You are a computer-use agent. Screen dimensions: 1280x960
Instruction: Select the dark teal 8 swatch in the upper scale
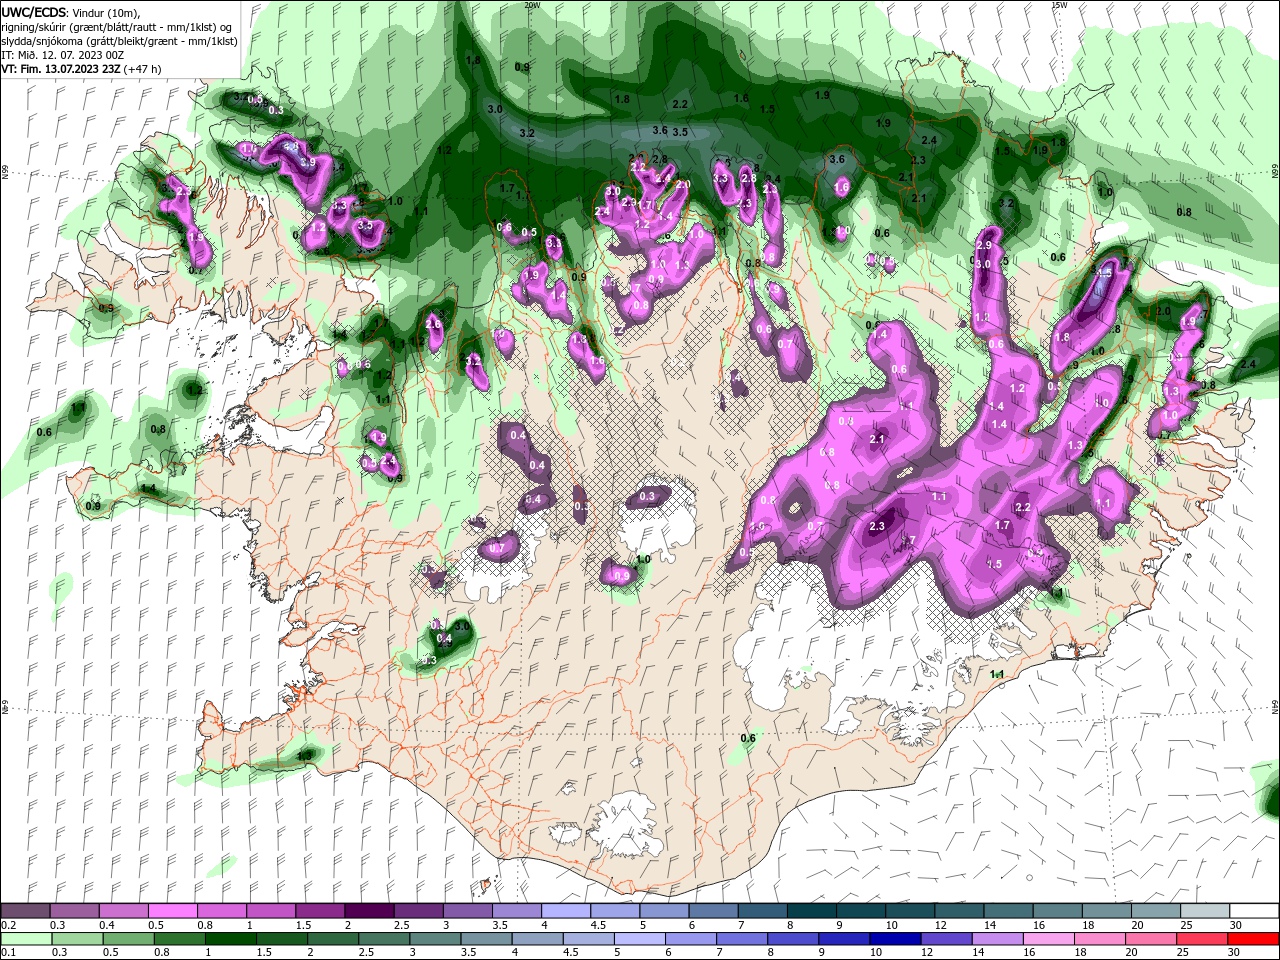[812, 911]
